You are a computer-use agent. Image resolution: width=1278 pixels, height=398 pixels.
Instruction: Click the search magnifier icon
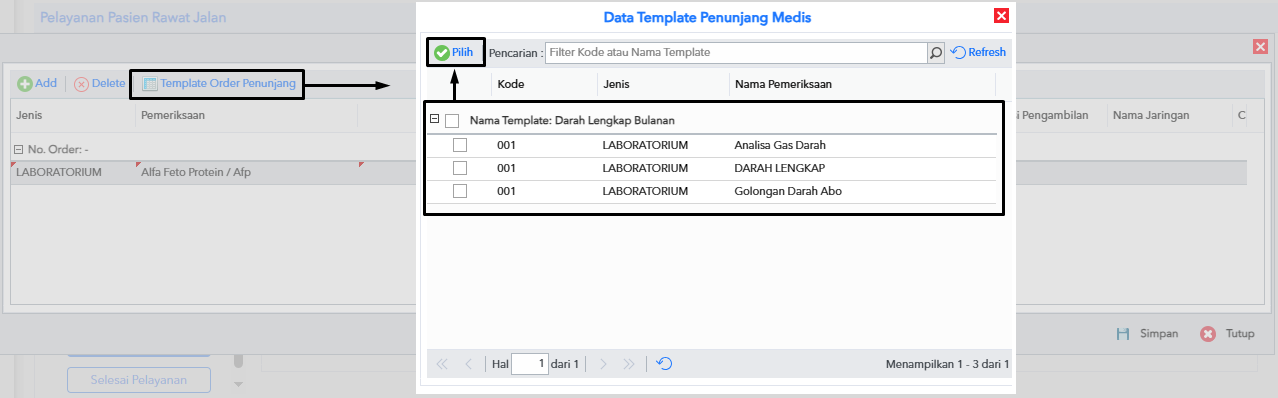click(936, 52)
